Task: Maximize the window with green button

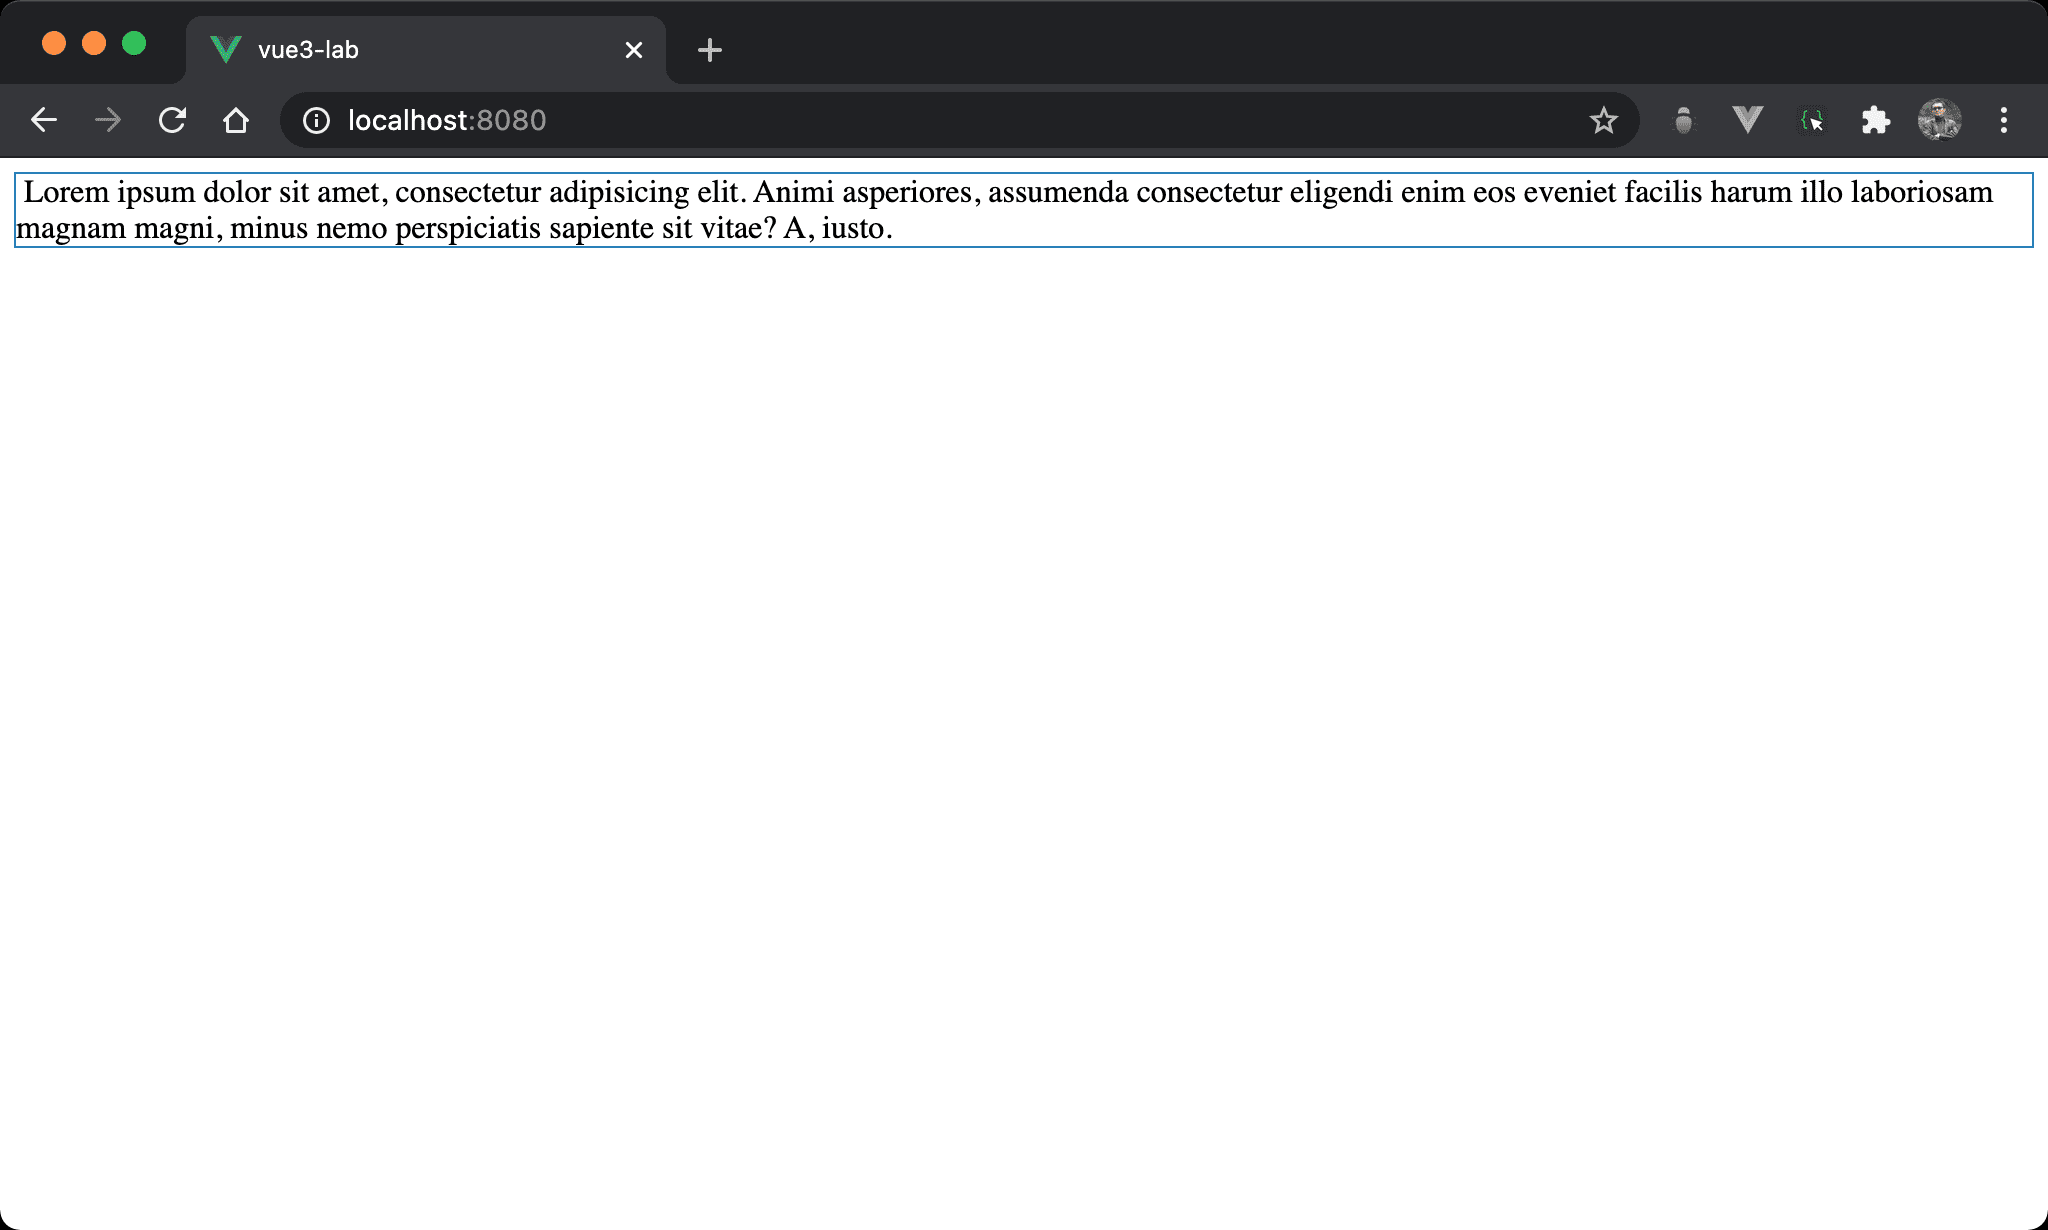Action: tap(134, 43)
